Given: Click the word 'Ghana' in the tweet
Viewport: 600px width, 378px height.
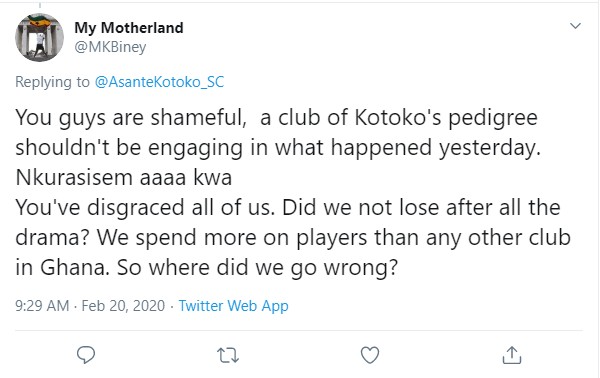Looking at the screenshot, I should 75,268.
